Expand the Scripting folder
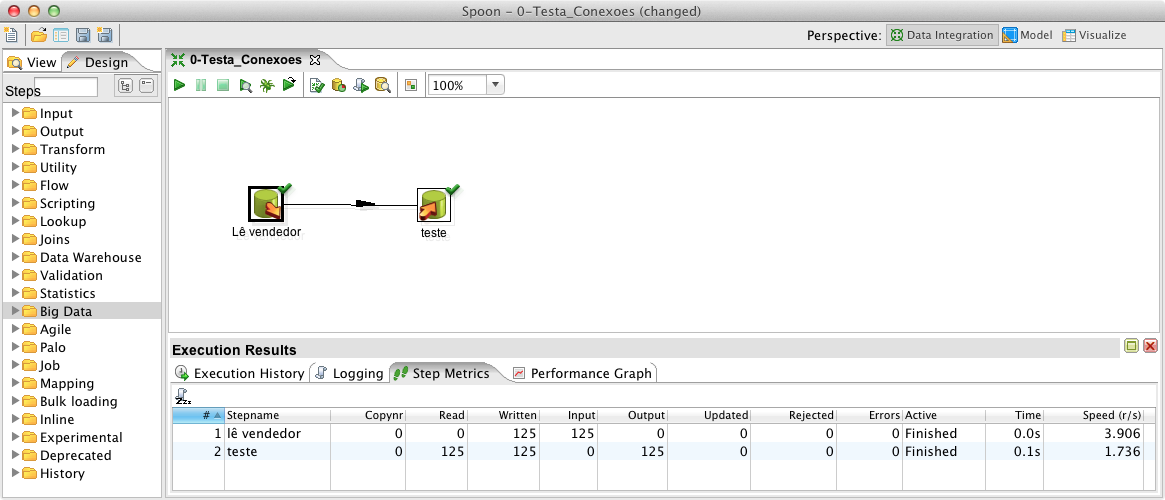 pos(16,203)
